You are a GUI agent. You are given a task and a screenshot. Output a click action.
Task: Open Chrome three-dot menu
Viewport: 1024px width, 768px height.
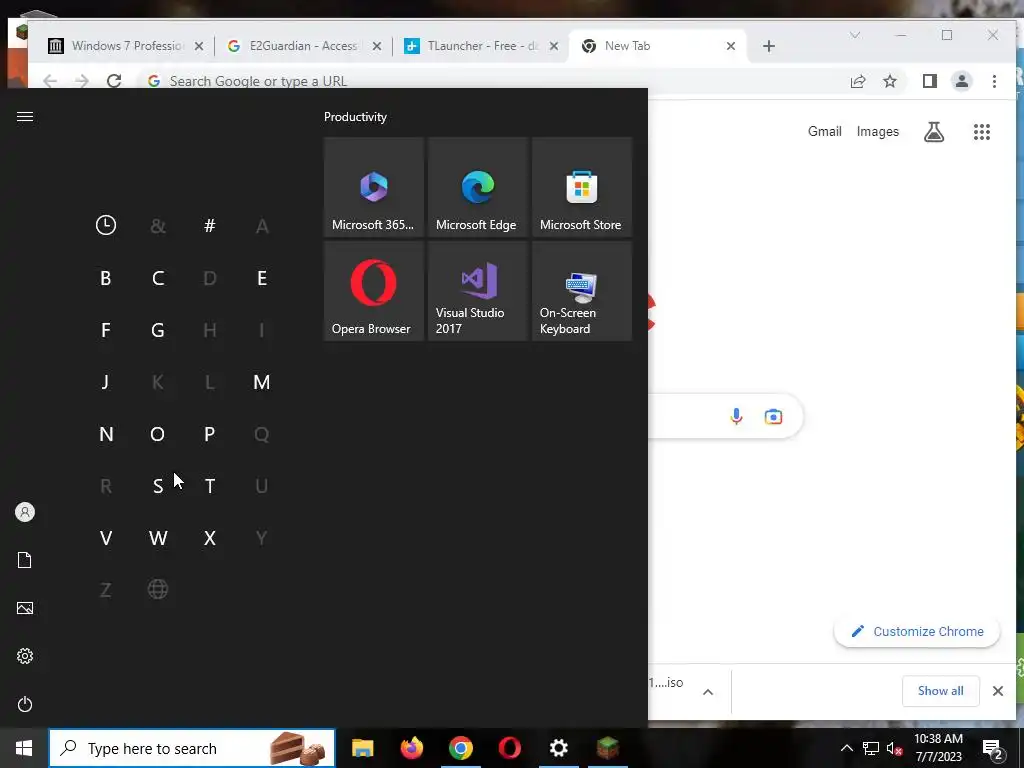click(994, 81)
